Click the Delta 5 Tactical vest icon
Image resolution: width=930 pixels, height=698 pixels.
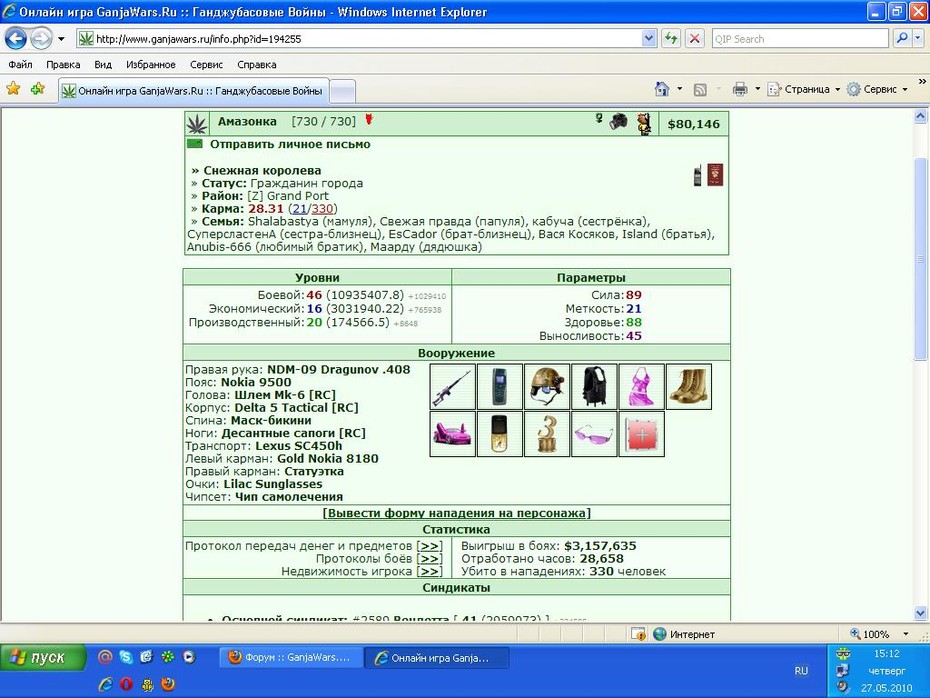click(x=594, y=387)
